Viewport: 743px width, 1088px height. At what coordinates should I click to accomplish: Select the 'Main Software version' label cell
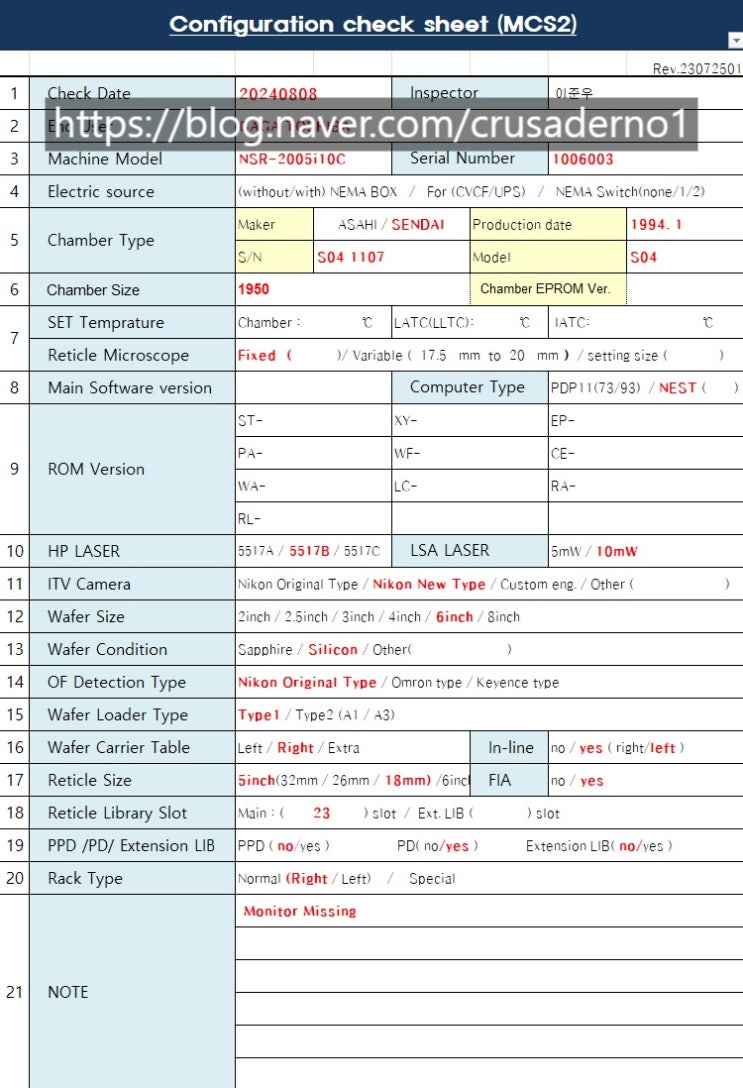coord(132,387)
